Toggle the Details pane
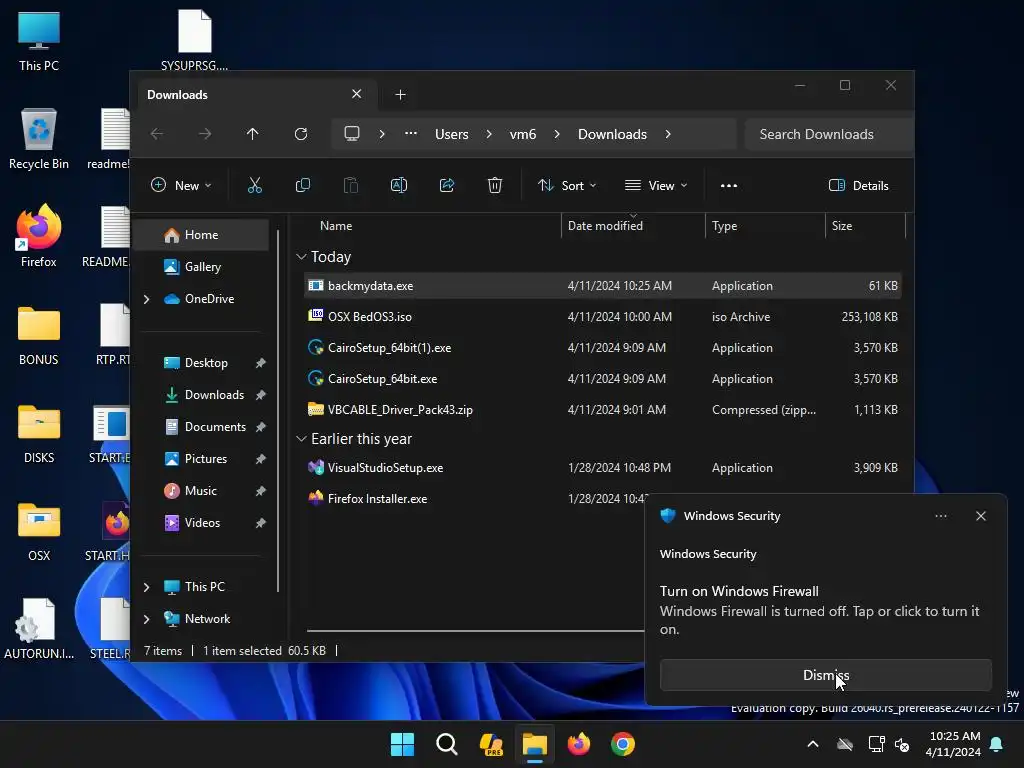The width and height of the screenshot is (1024, 768). point(858,185)
